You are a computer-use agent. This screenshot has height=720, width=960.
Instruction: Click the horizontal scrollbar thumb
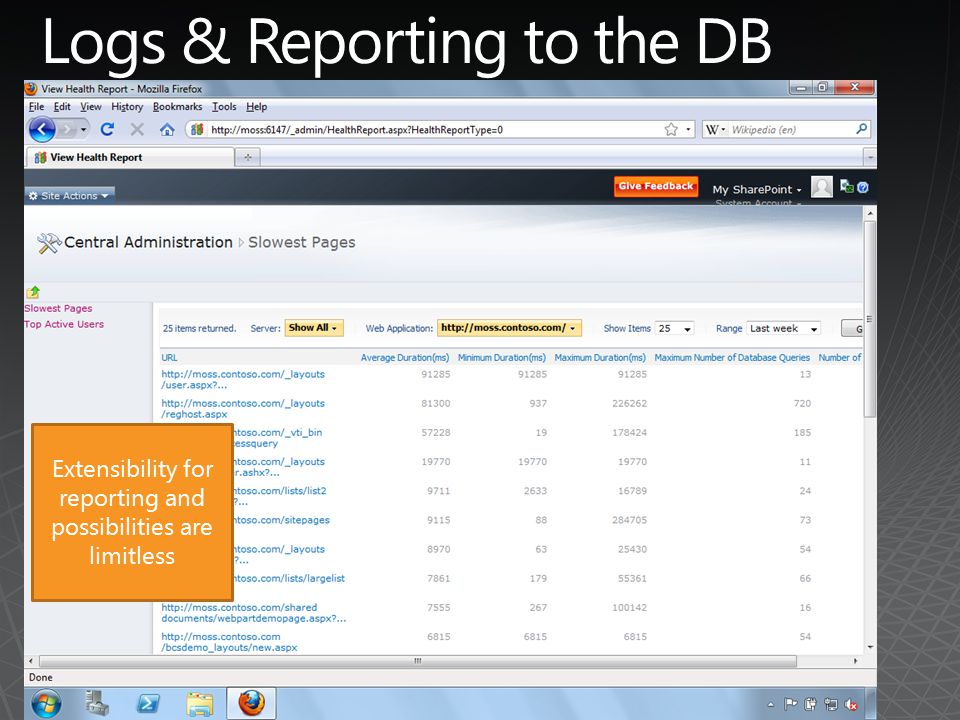pyautogui.click(x=418, y=661)
